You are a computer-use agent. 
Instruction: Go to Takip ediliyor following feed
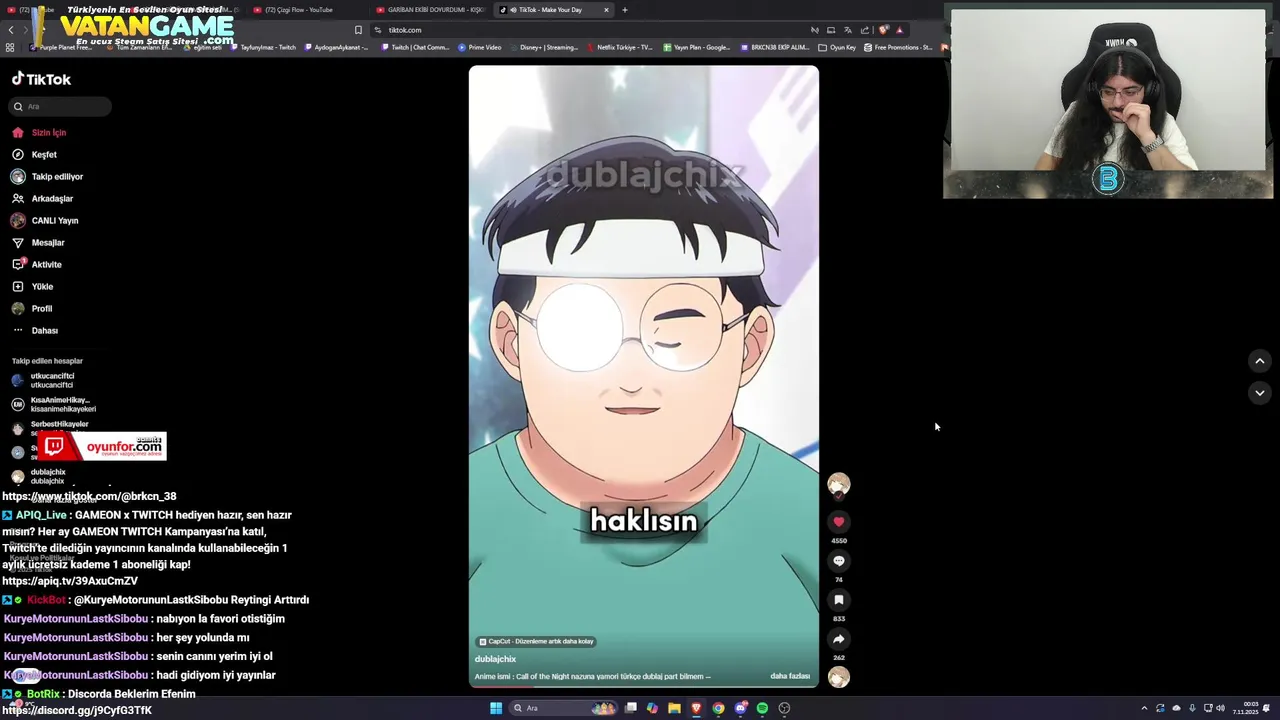coord(47,176)
